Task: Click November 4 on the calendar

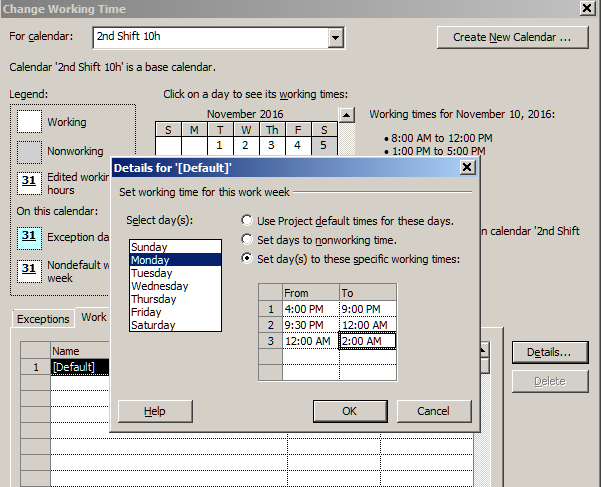Action: (x=298, y=145)
